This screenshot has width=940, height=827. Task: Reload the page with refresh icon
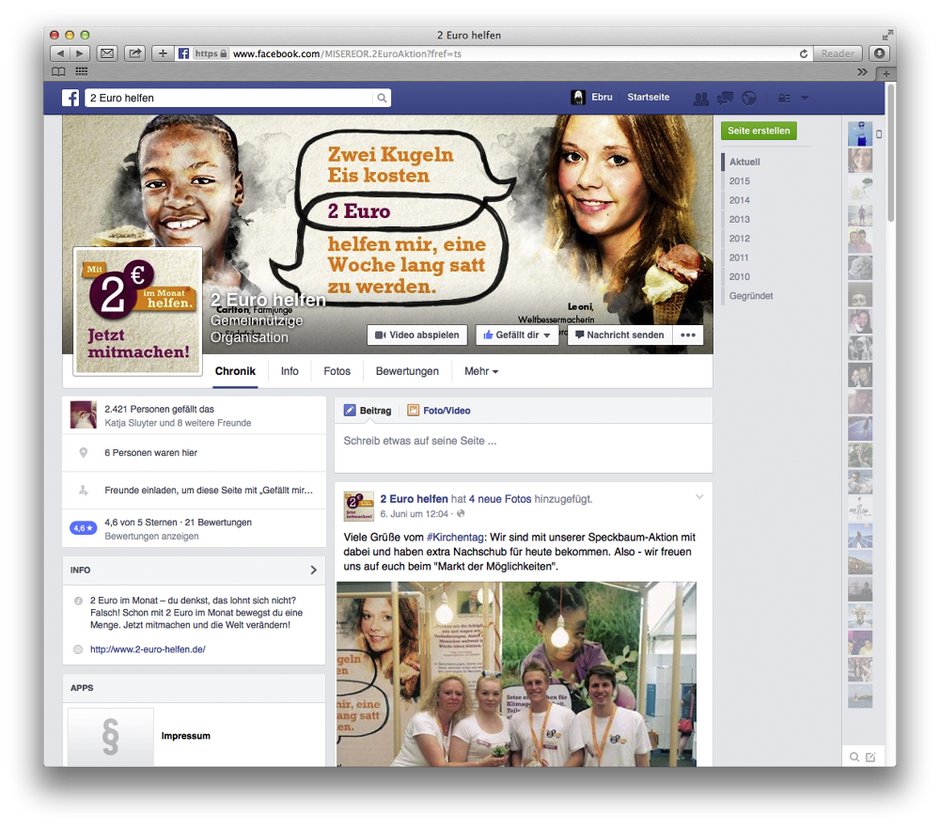tap(803, 53)
